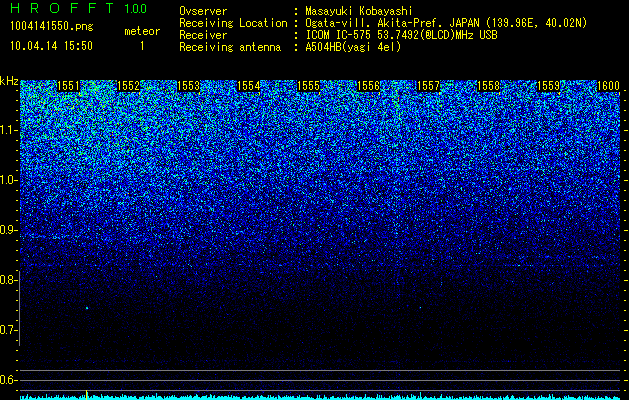Select observer name Masayuki Kobayashi
The height and width of the screenshot is (400, 629).
pyautogui.click(x=359, y=11)
